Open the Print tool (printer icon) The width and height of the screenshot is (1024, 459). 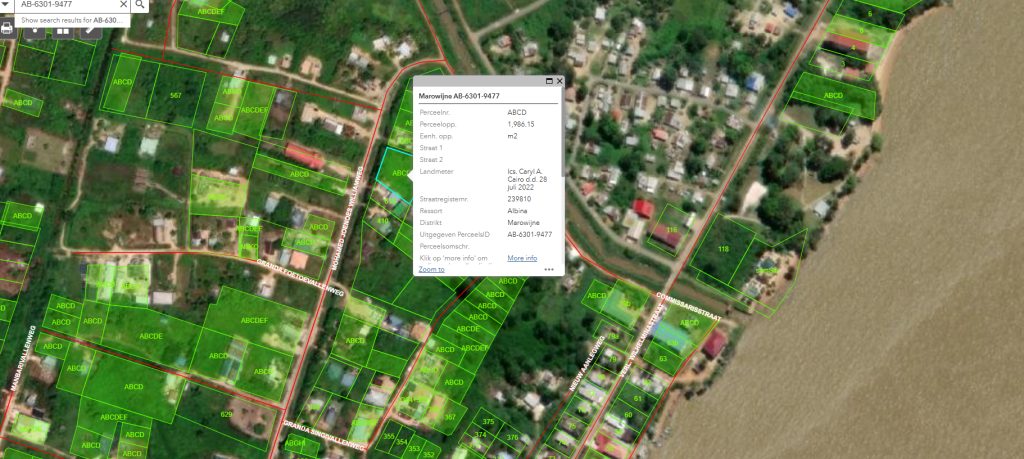(7, 29)
